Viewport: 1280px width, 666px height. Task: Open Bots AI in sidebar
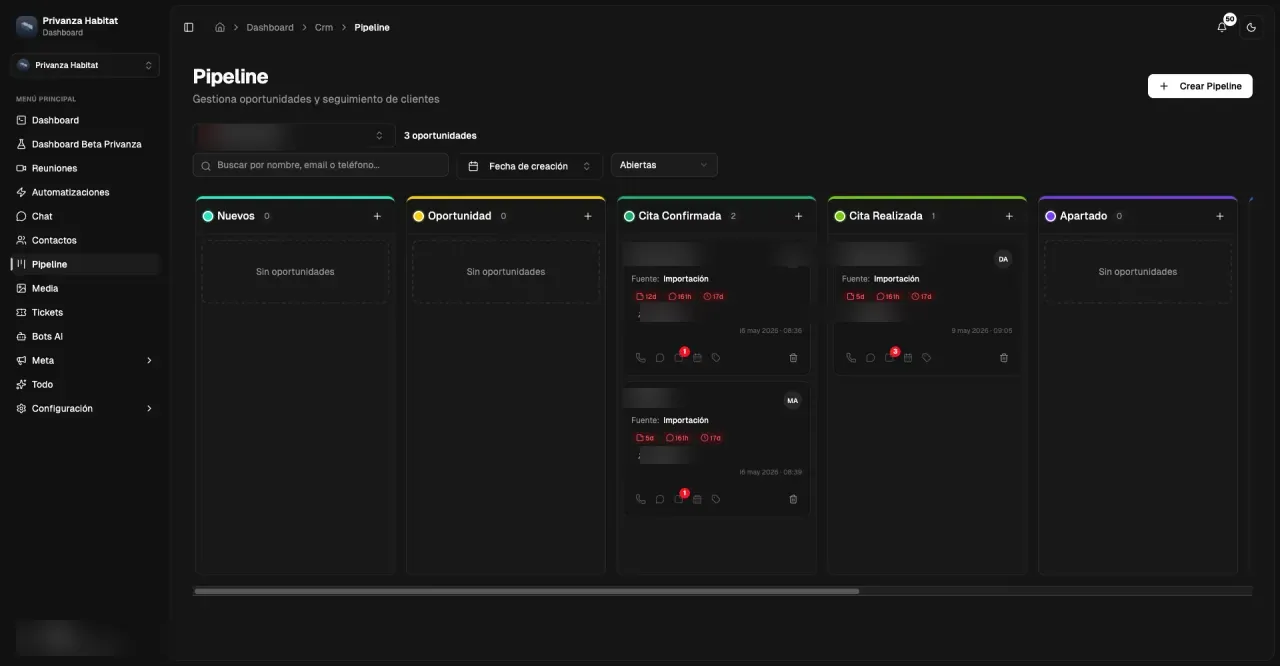[85, 336]
